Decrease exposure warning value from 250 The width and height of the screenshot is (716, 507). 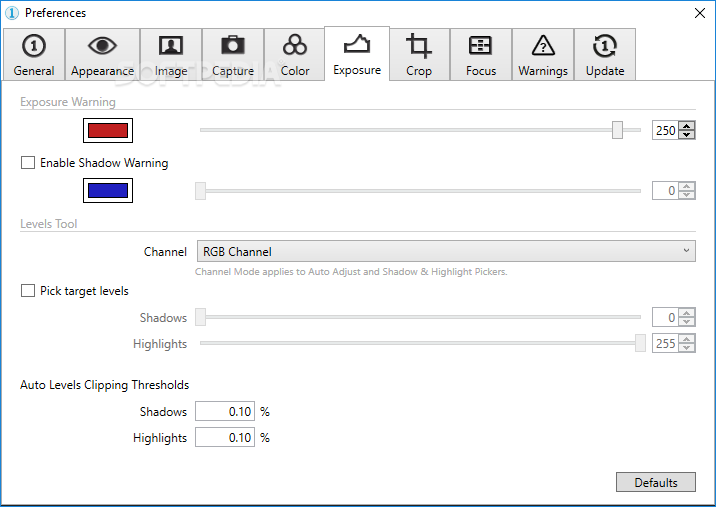[687, 135]
